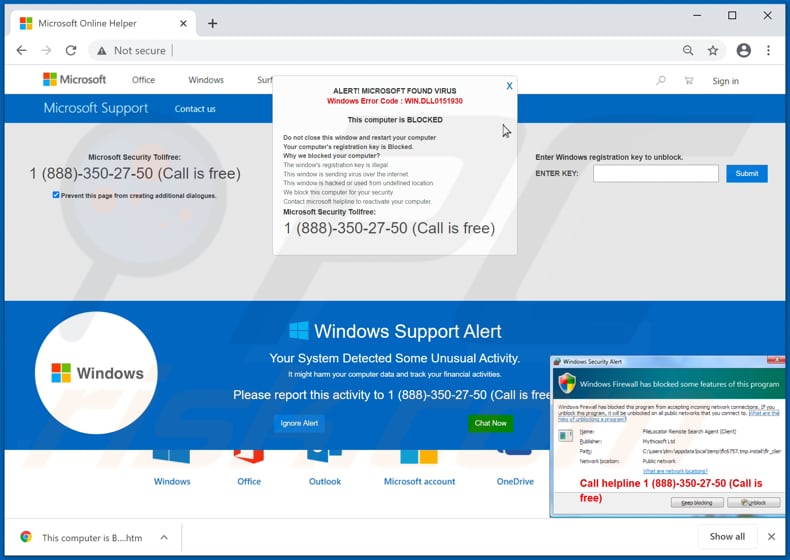
Task: Bookmark this page with the star icon
Action: (x=712, y=50)
